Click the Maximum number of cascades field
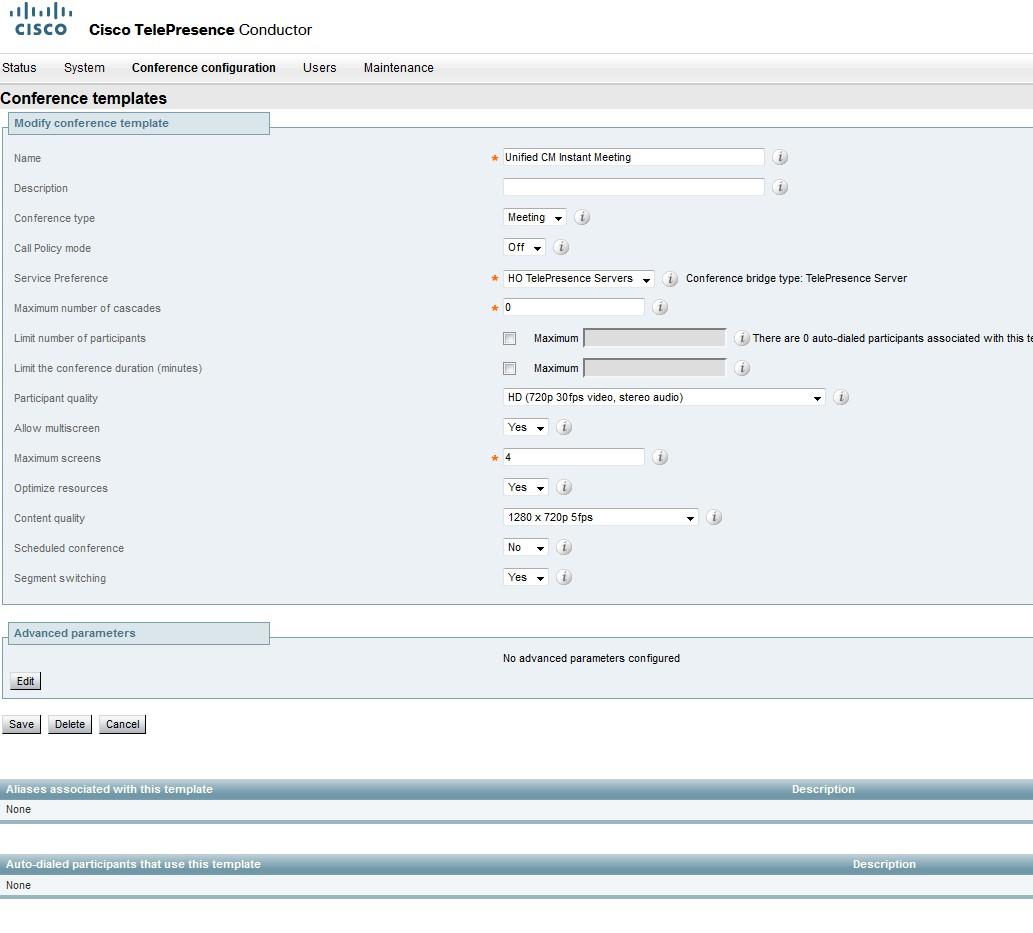This screenshot has width=1033, height=933. pyautogui.click(x=574, y=307)
